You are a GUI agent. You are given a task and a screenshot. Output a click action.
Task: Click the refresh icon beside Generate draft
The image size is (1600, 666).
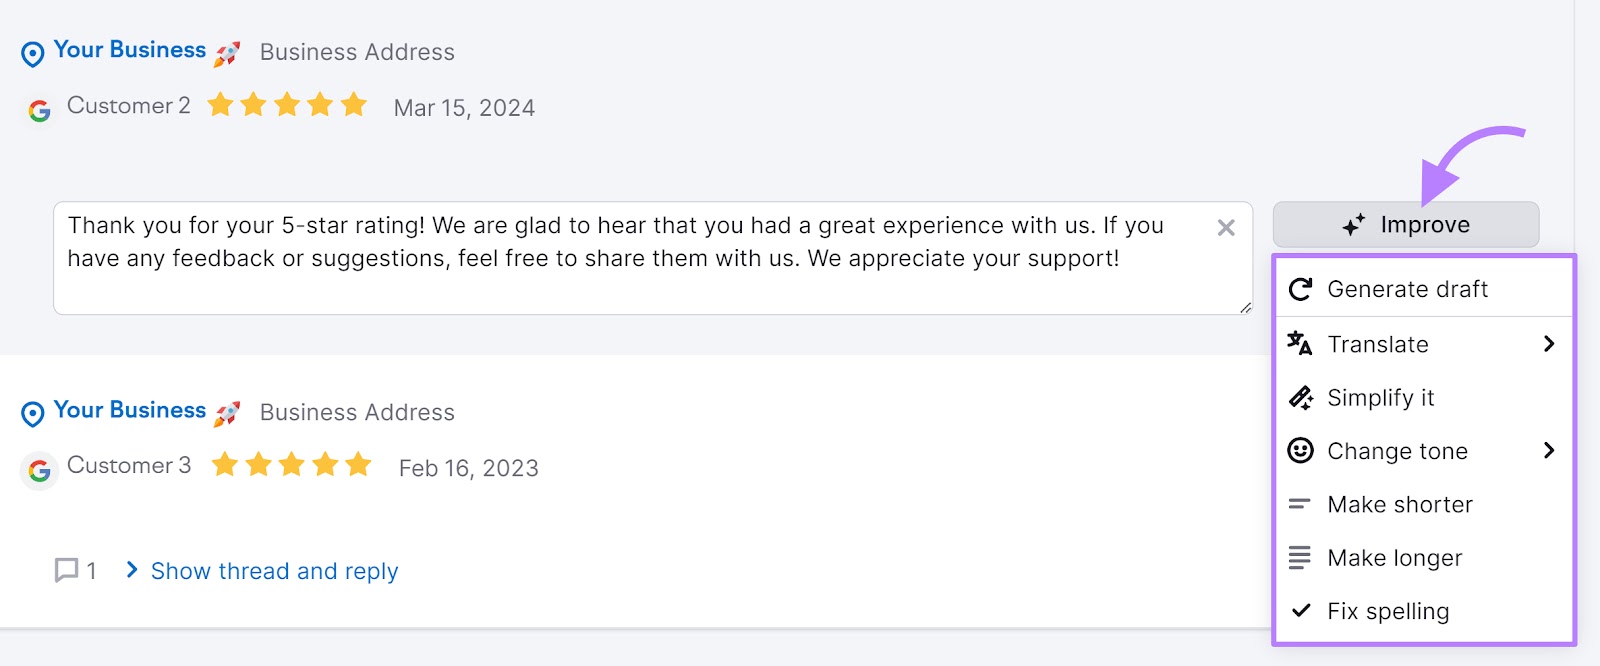pos(1300,288)
